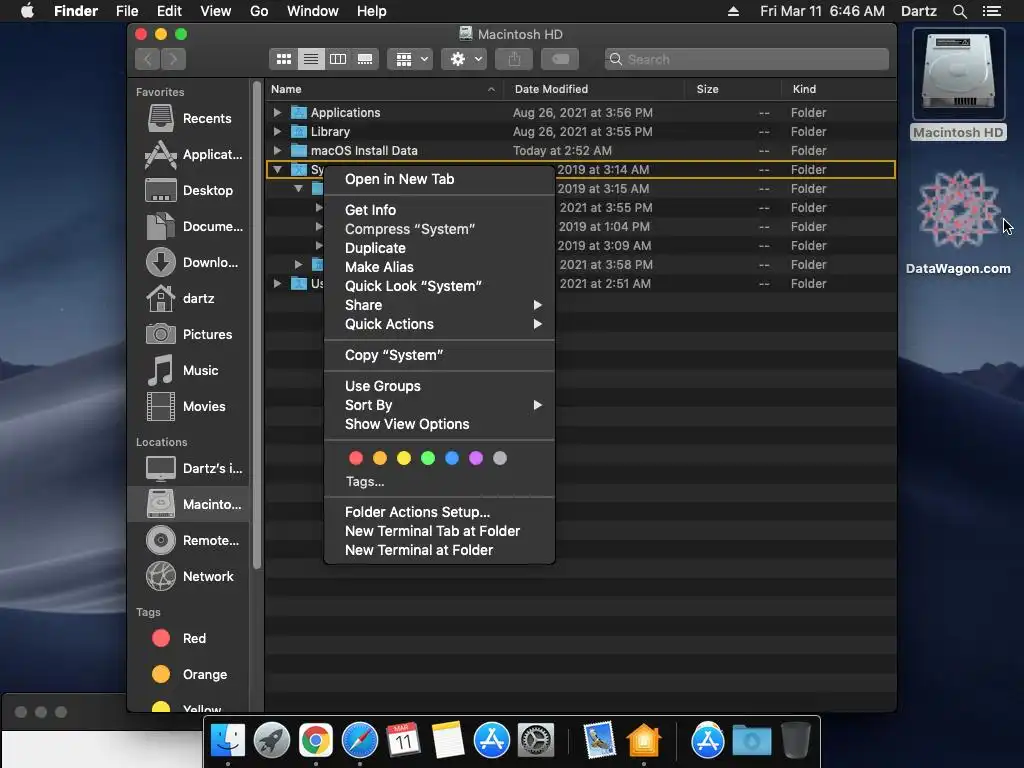This screenshot has width=1024, height=768.
Task: Open Remote Disc in the sidebar
Action: [x=189, y=540]
